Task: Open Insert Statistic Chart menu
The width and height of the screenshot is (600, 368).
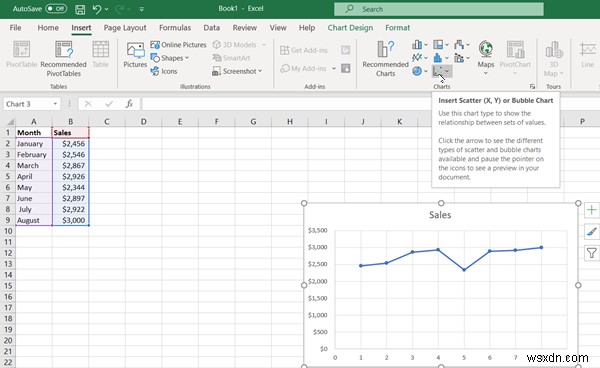Action: point(440,58)
